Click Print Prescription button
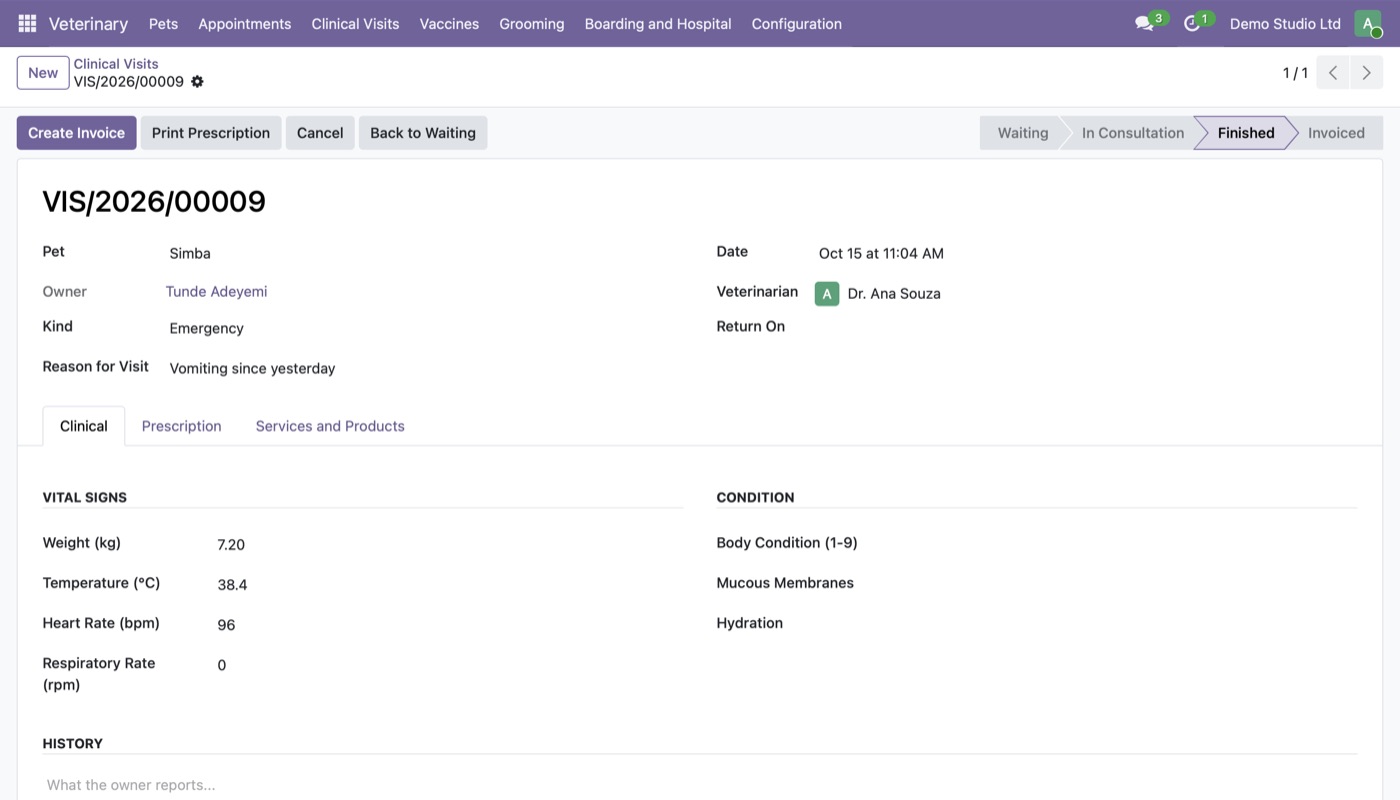 (211, 133)
